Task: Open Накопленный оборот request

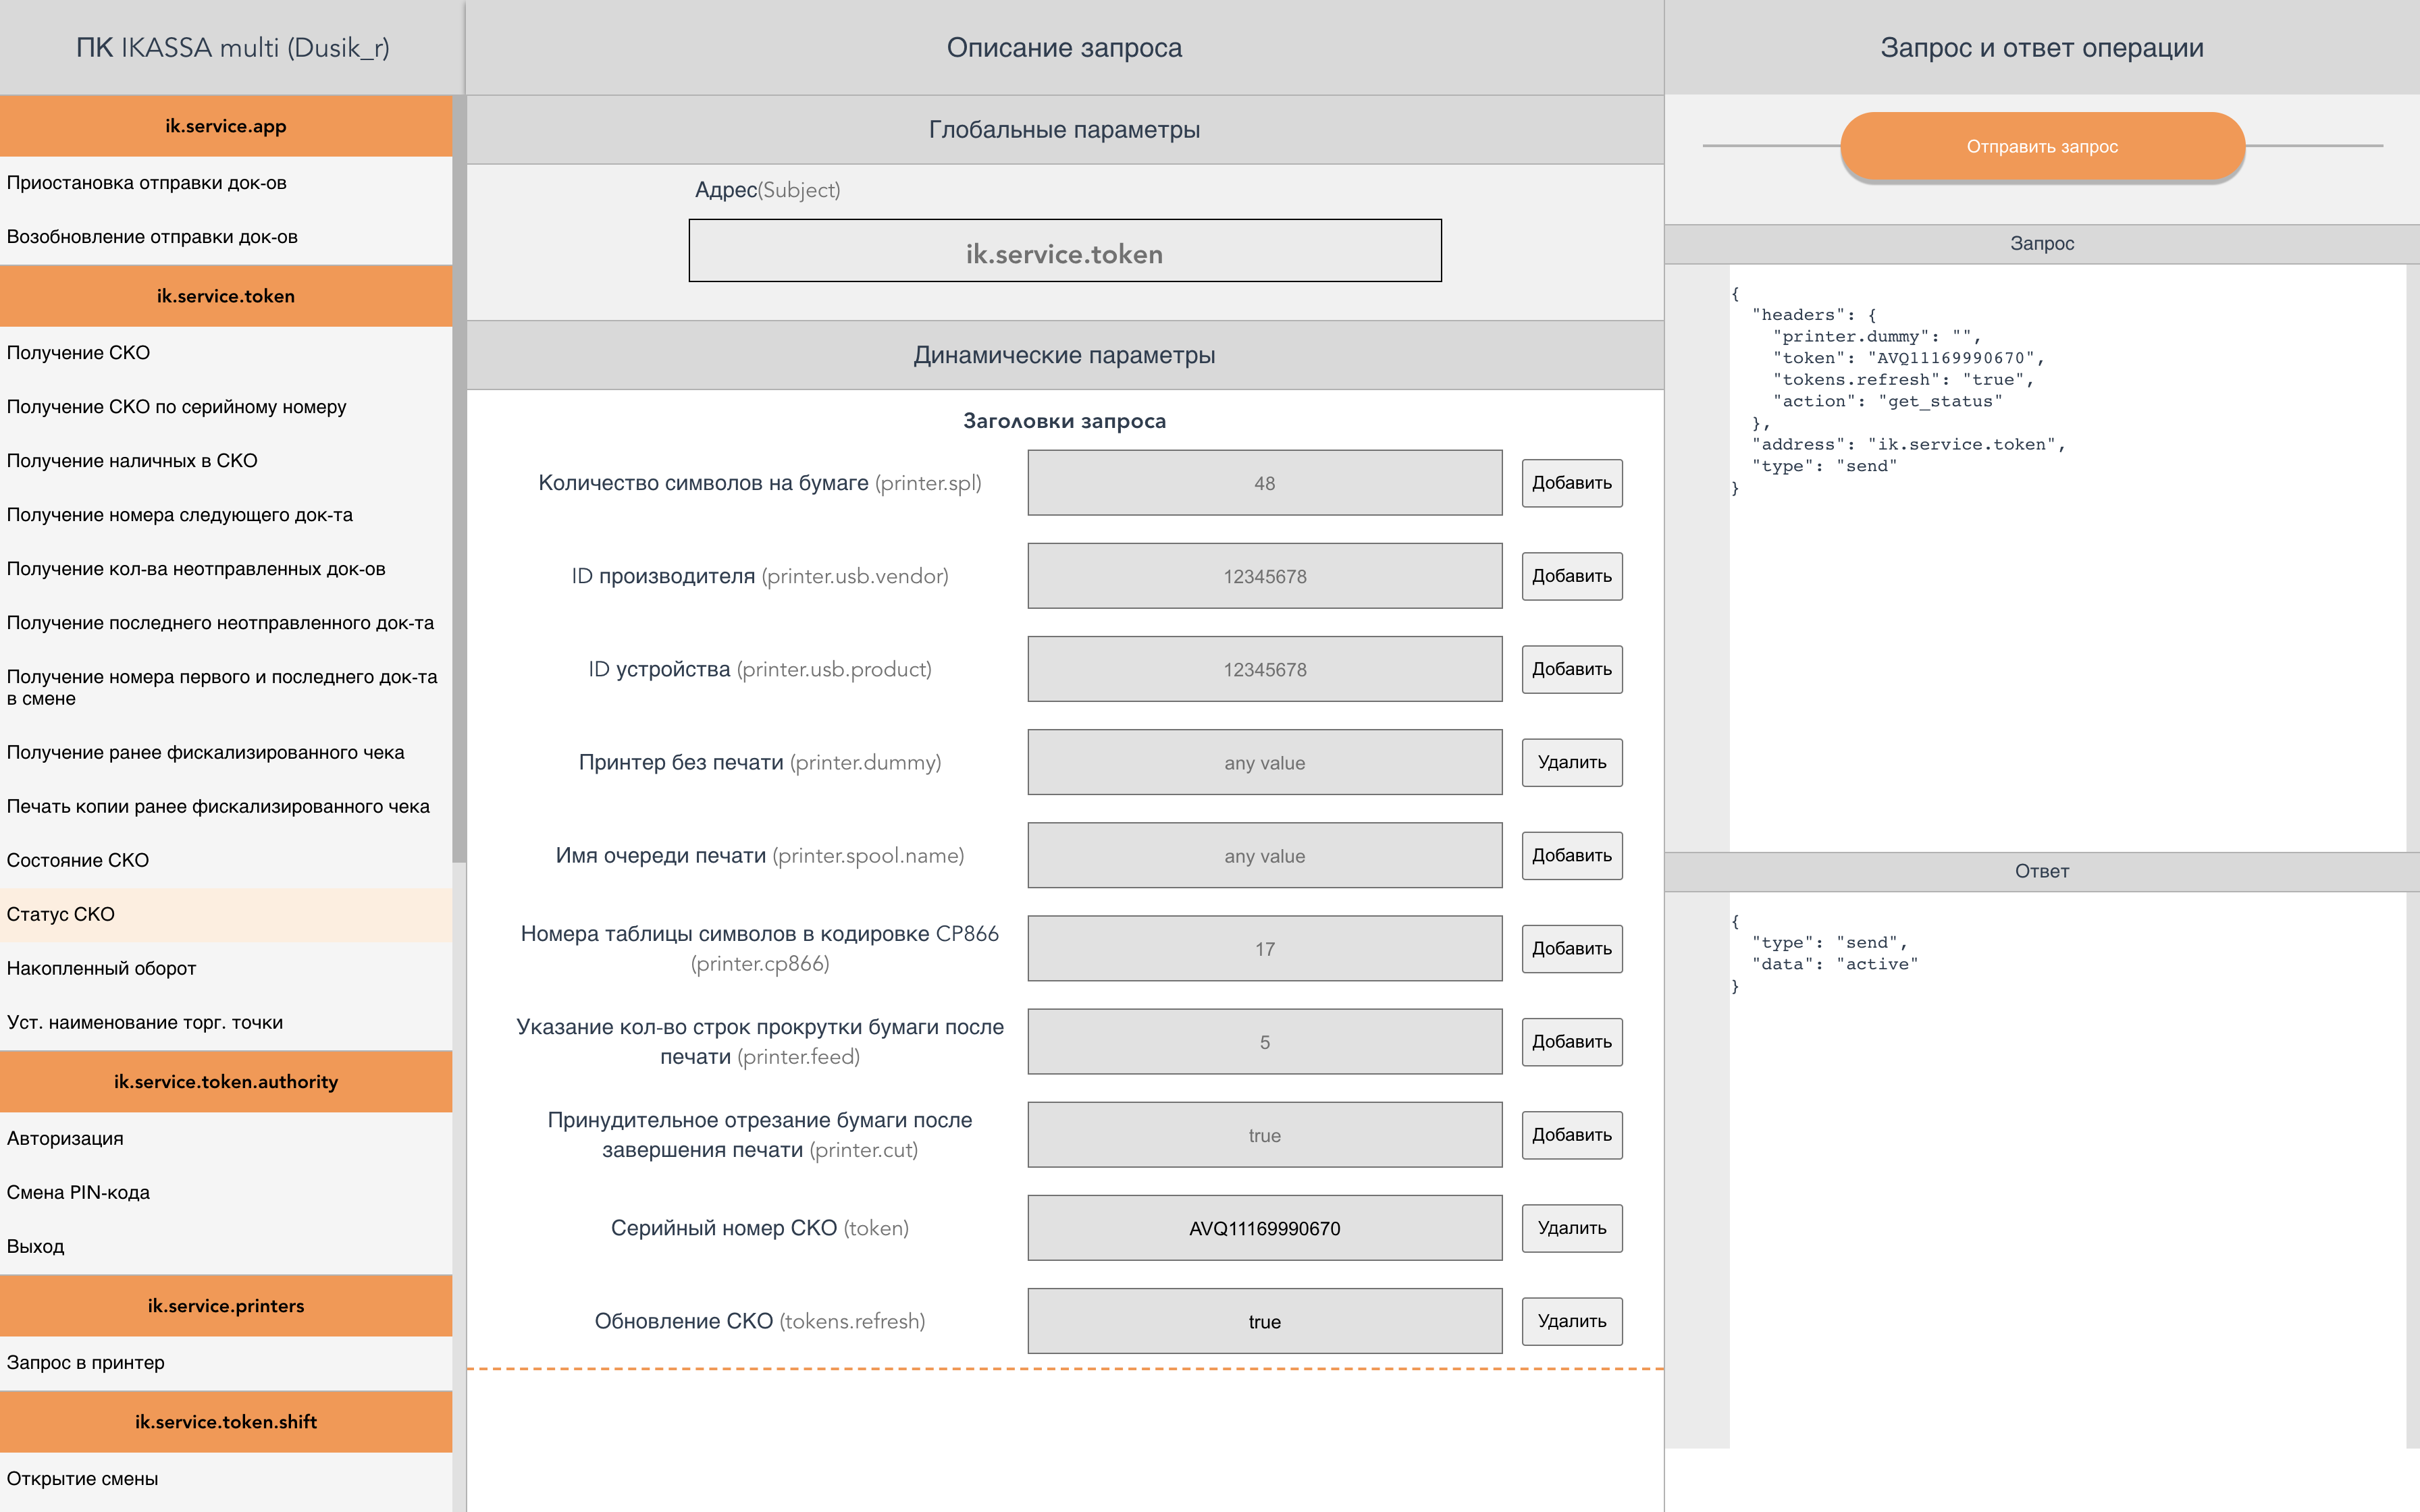Action: click(101, 968)
